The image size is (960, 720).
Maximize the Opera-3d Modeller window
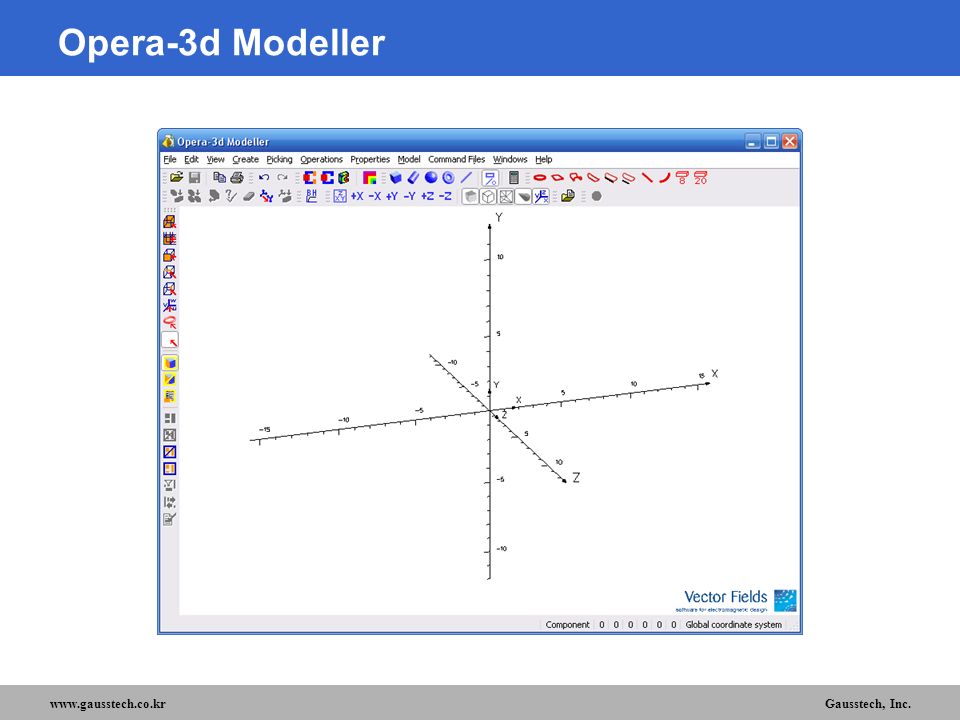click(x=771, y=141)
